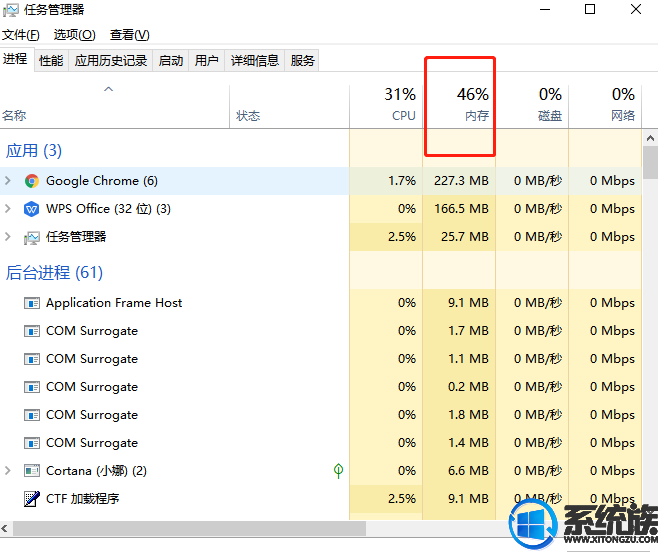Open the 选项(O) menu
Viewport: 658px width, 552px height.
point(74,34)
